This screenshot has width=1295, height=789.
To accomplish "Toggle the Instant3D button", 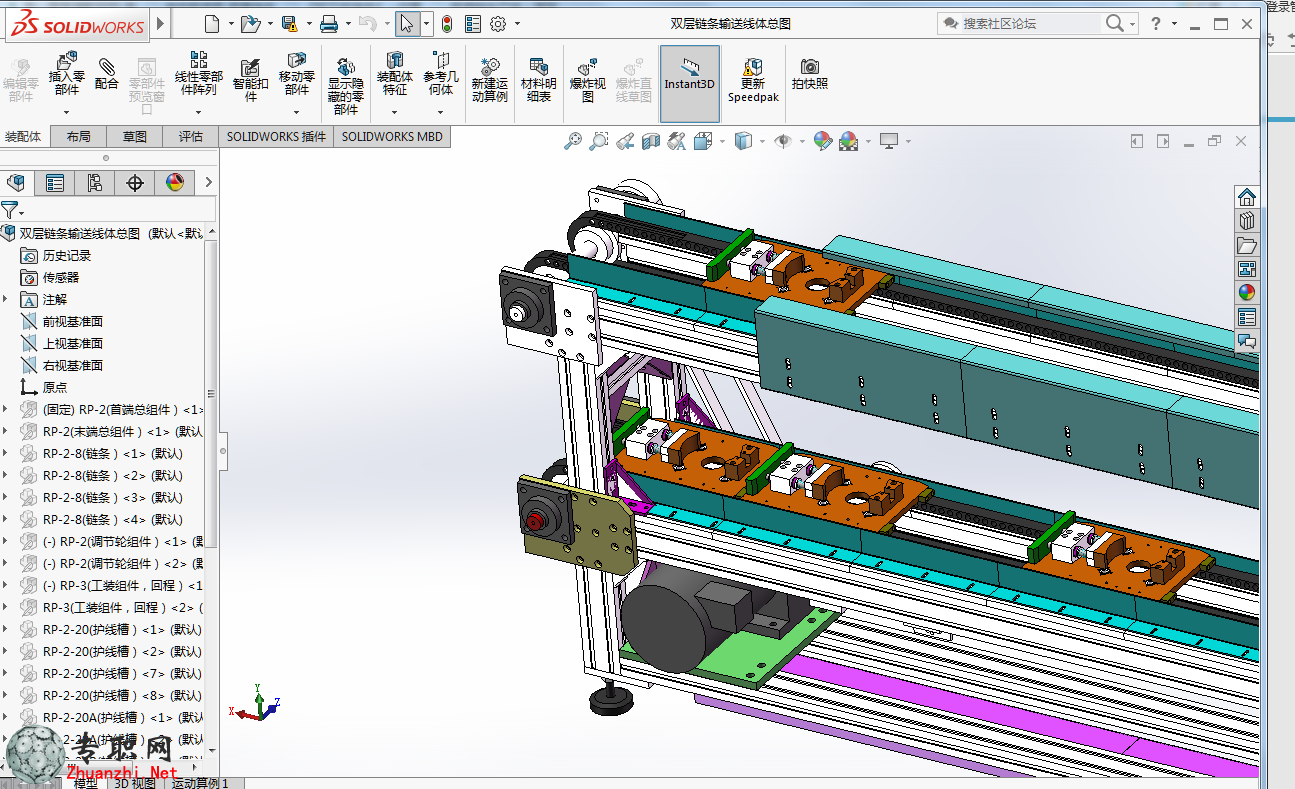I will coord(690,84).
